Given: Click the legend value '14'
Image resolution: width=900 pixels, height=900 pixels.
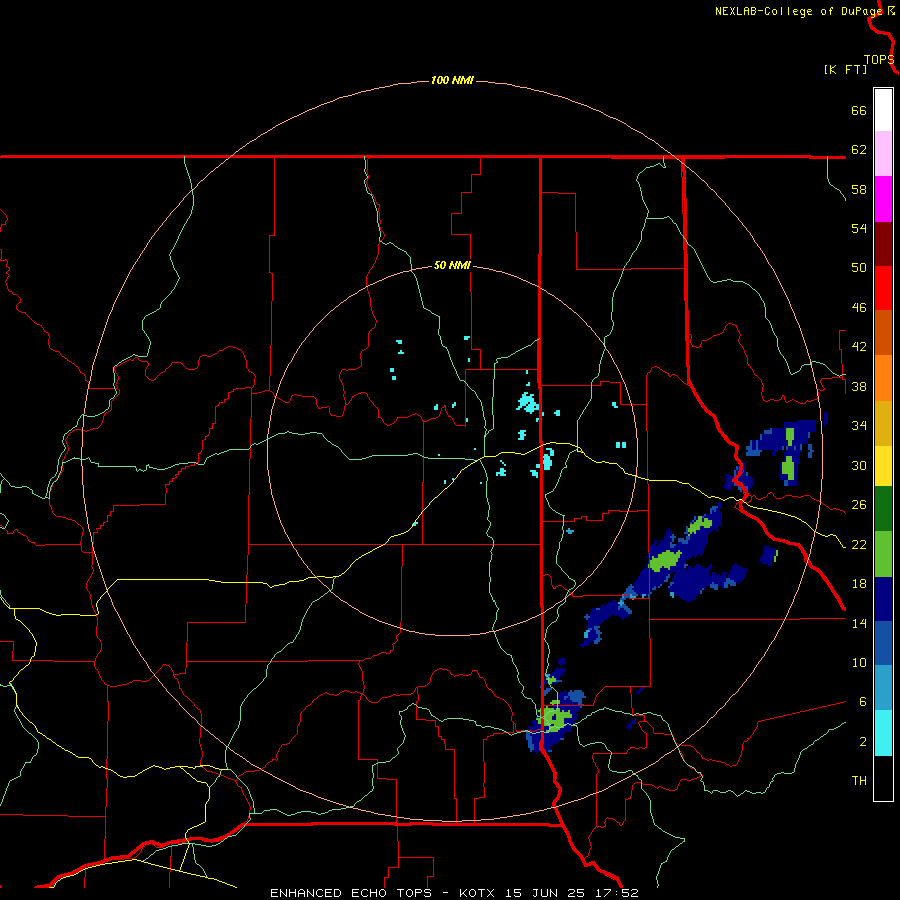Looking at the screenshot, I should [x=859, y=623].
